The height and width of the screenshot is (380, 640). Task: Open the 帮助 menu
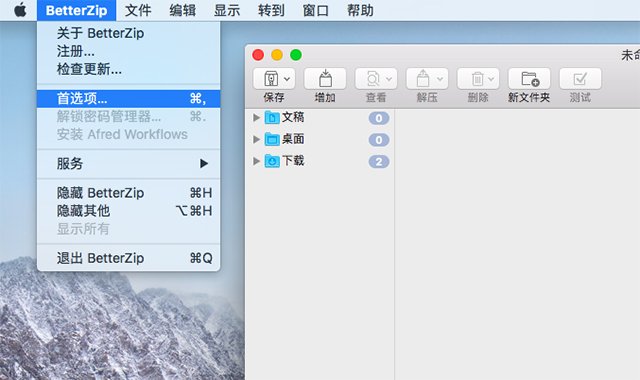[360, 10]
